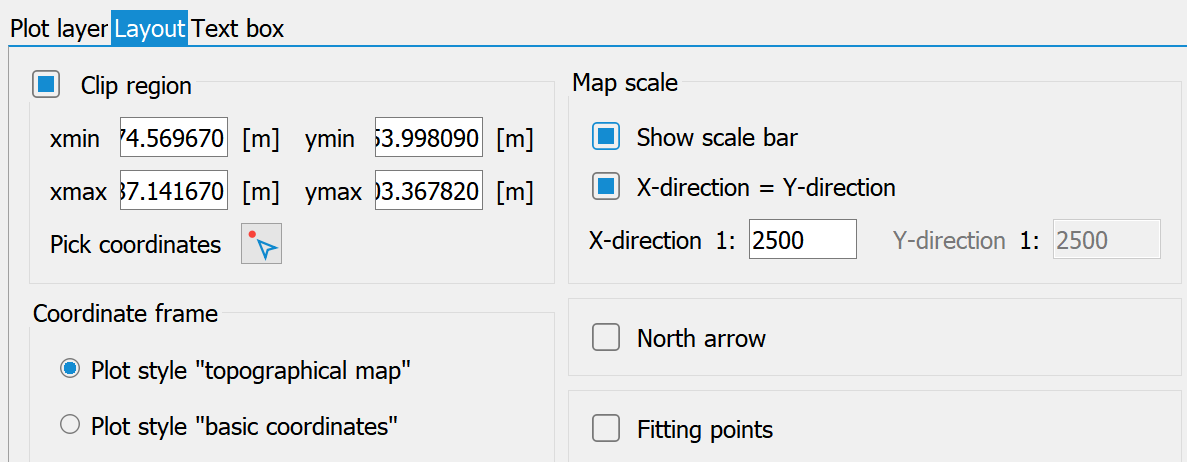1187x462 pixels.
Task: Toggle the Clip region checkbox
Action: click(47, 85)
